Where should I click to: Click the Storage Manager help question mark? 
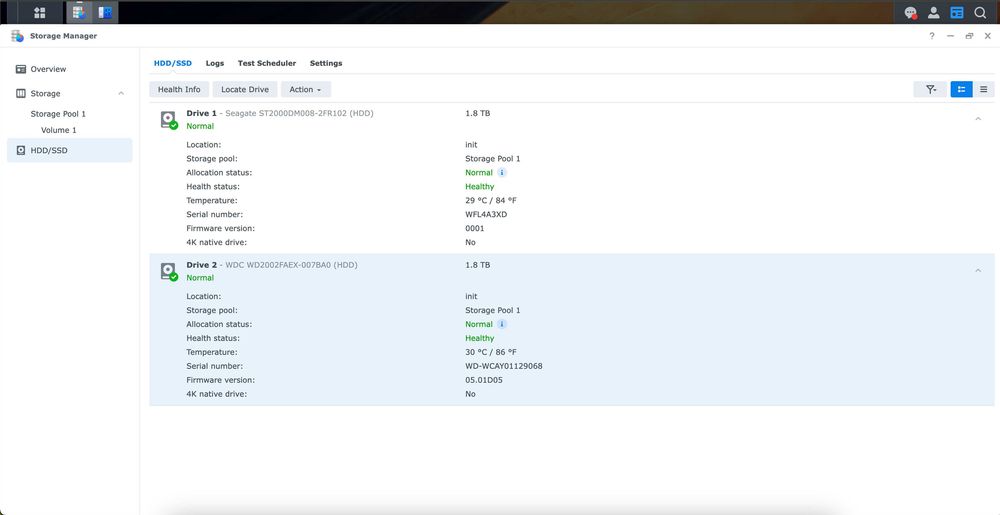tap(932, 36)
